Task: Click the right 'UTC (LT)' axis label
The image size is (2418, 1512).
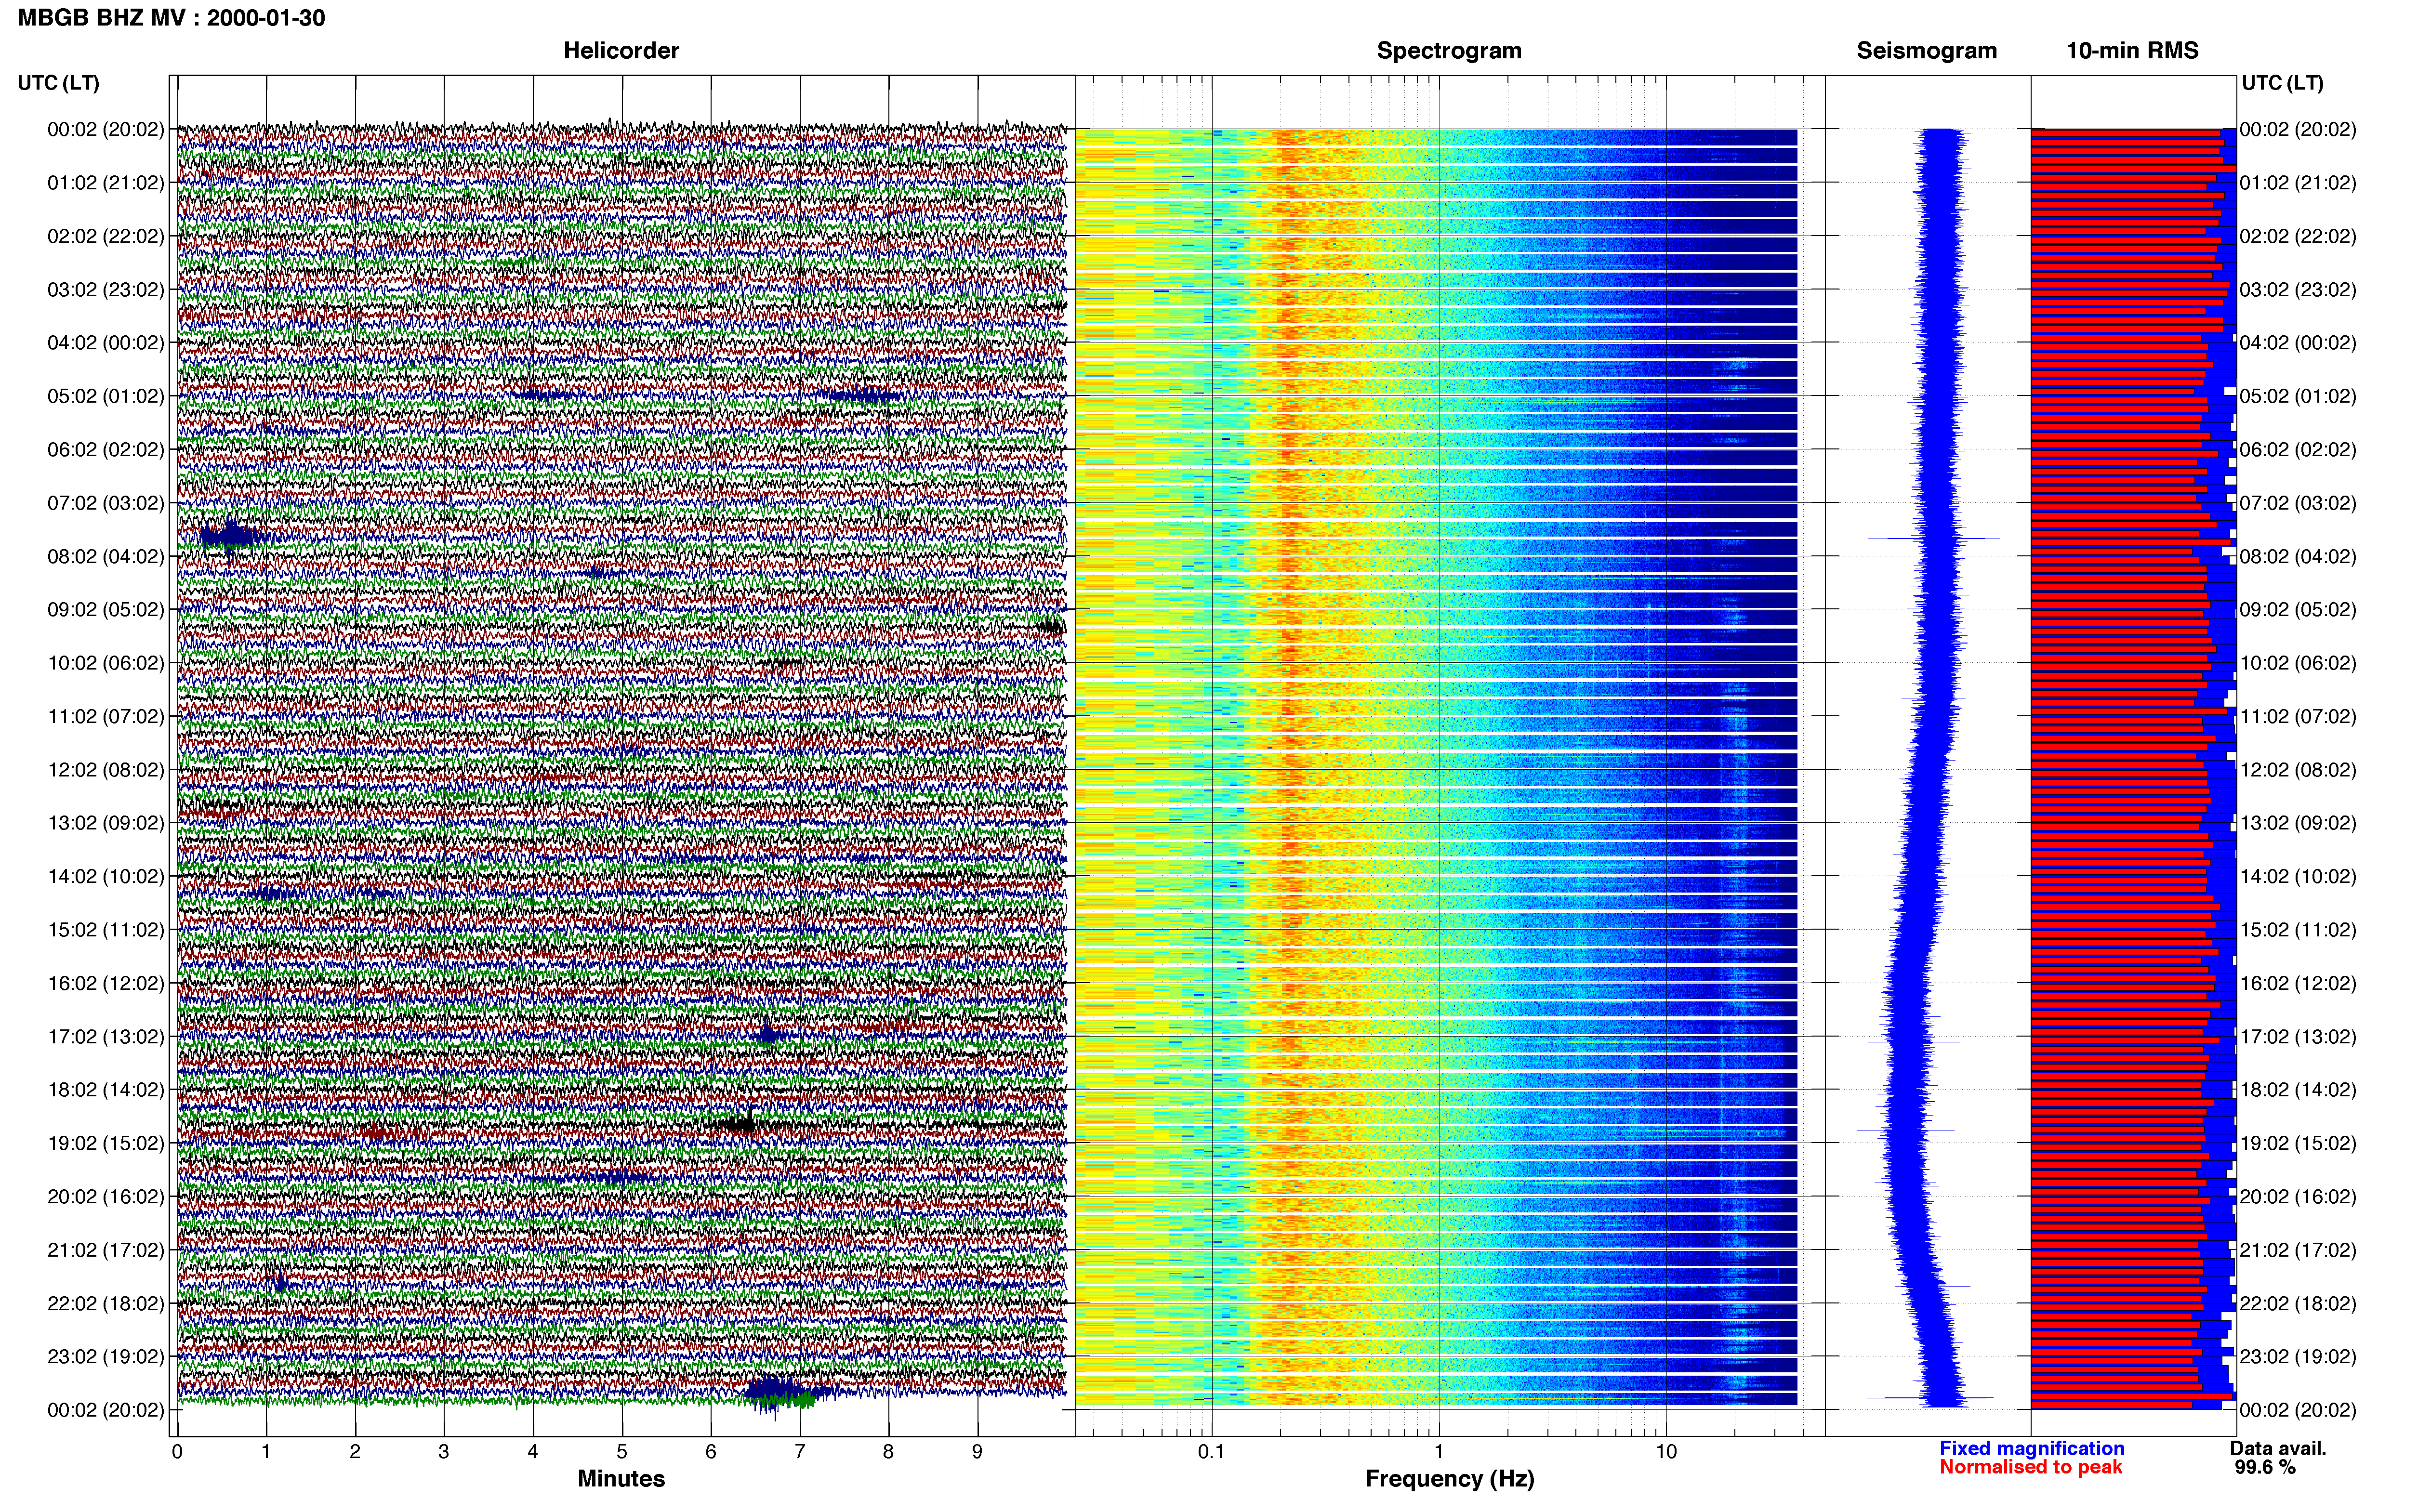Action: tap(2282, 83)
